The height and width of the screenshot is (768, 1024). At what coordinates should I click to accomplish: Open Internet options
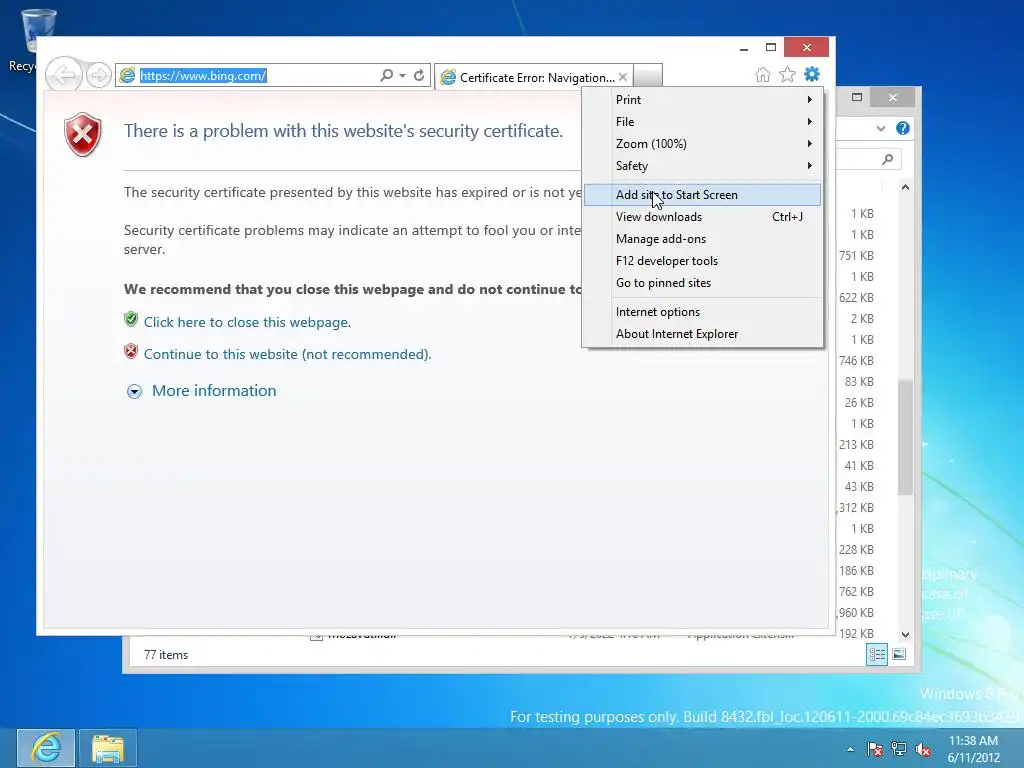pyautogui.click(x=703, y=312)
